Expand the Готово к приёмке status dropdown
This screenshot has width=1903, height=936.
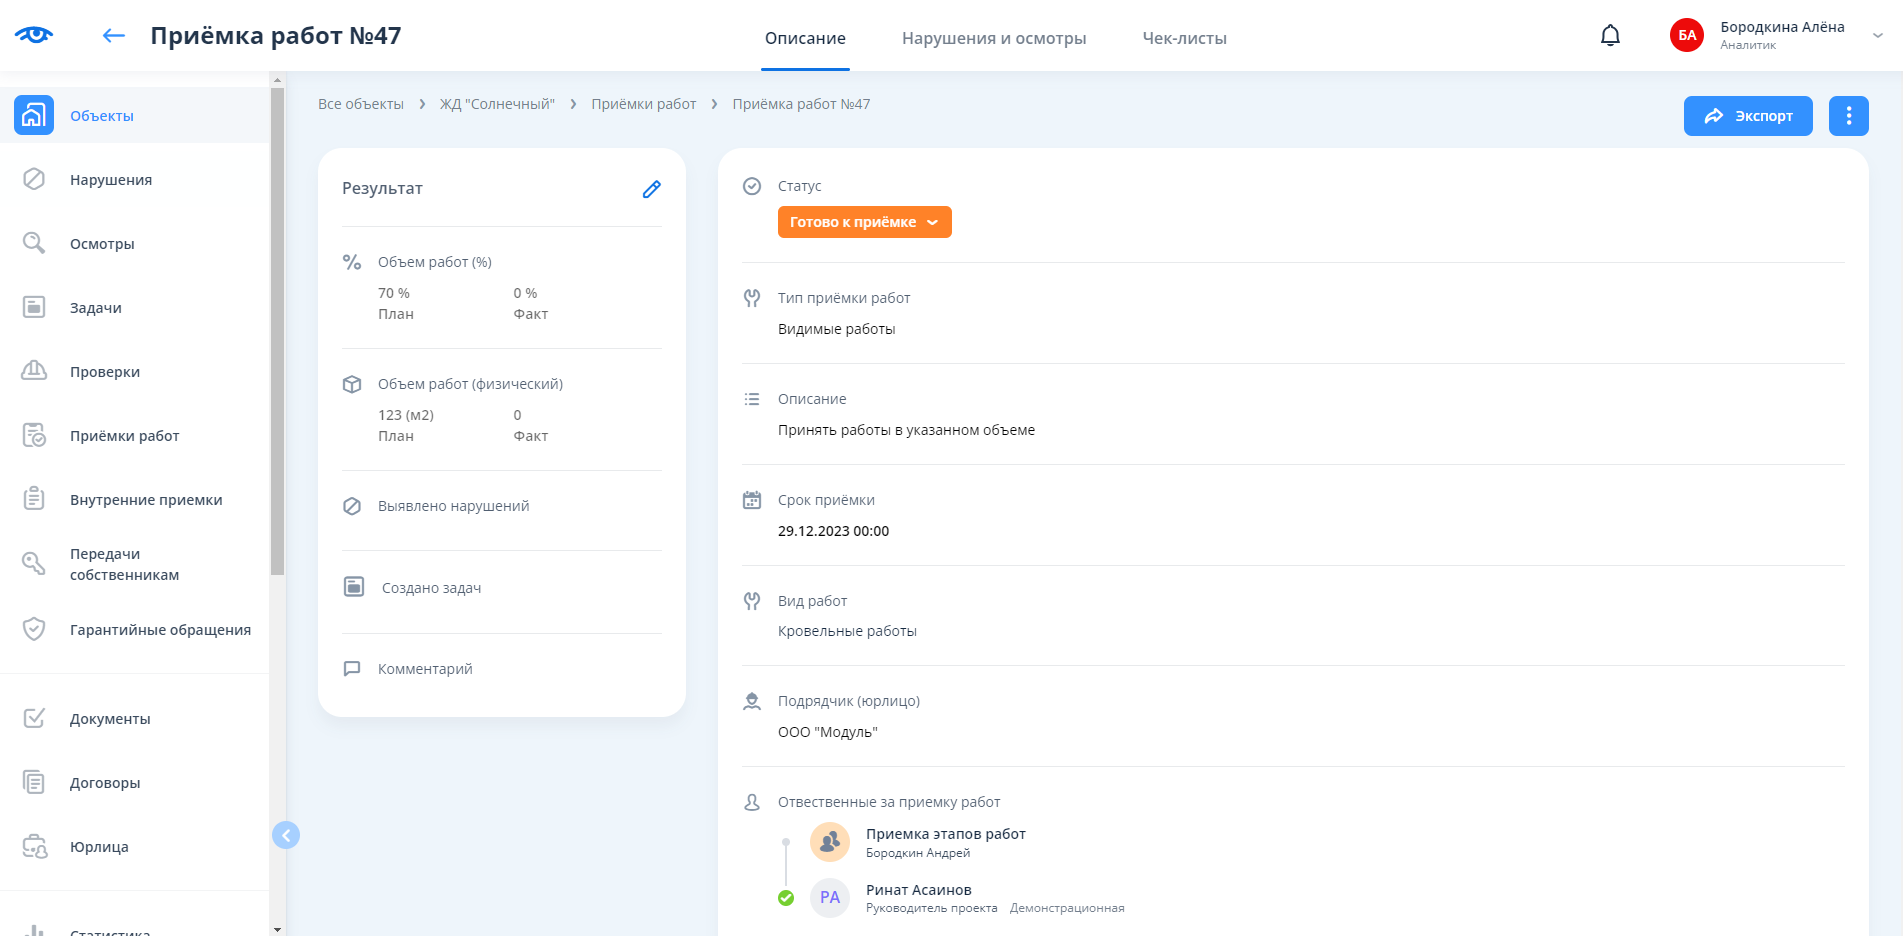864,222
